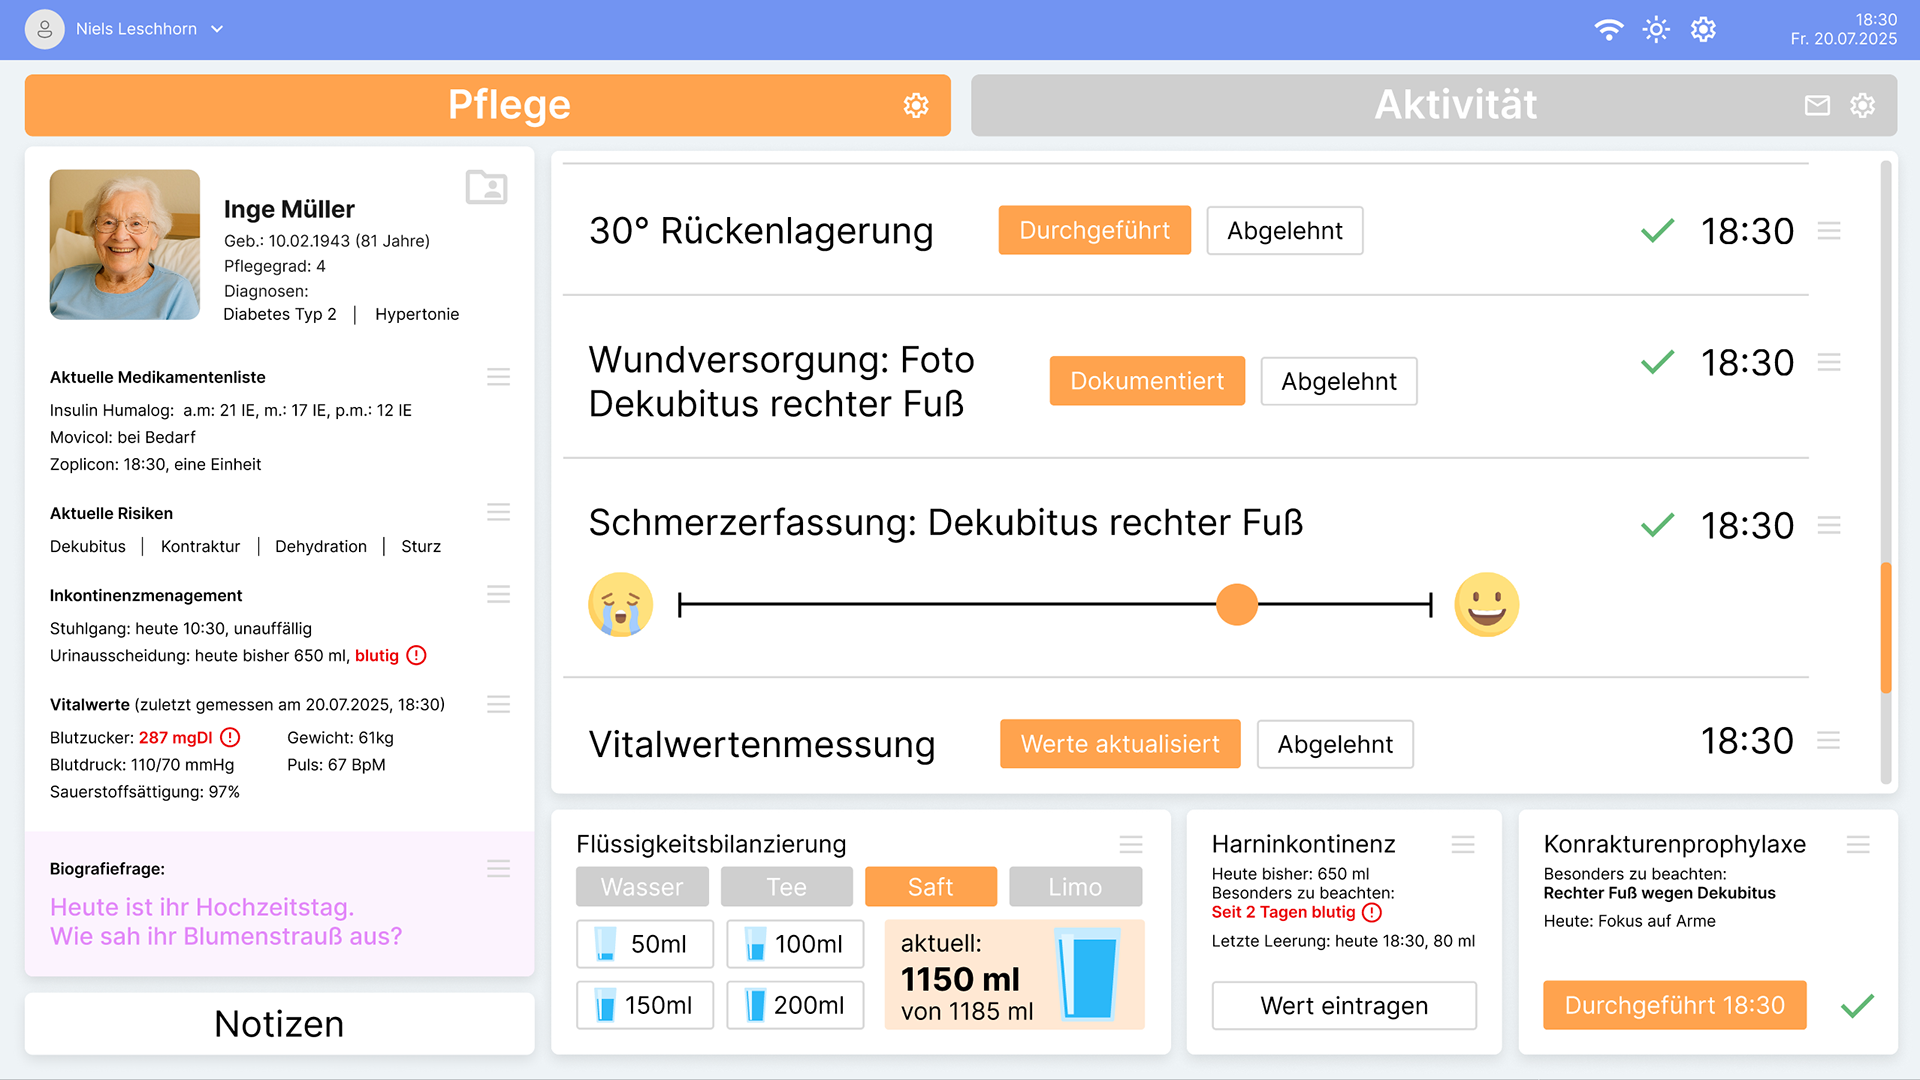Open the Niels Leschhorn user dropdown
Viewport: 1920px width, 1080px height.
pyautogui.click(x=217, y=29)
